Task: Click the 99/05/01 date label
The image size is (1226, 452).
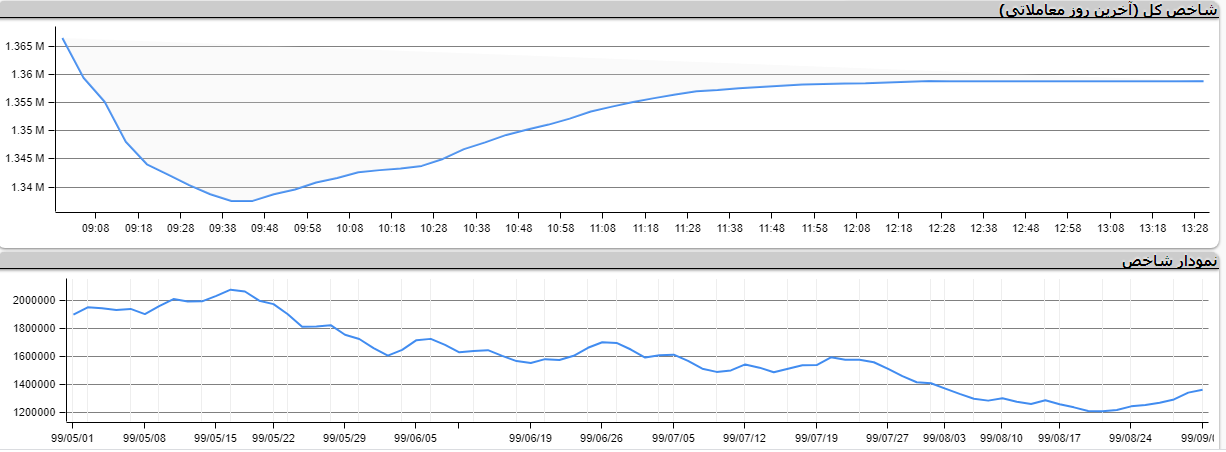Action: pyautogui.click(x=73, y=438)
